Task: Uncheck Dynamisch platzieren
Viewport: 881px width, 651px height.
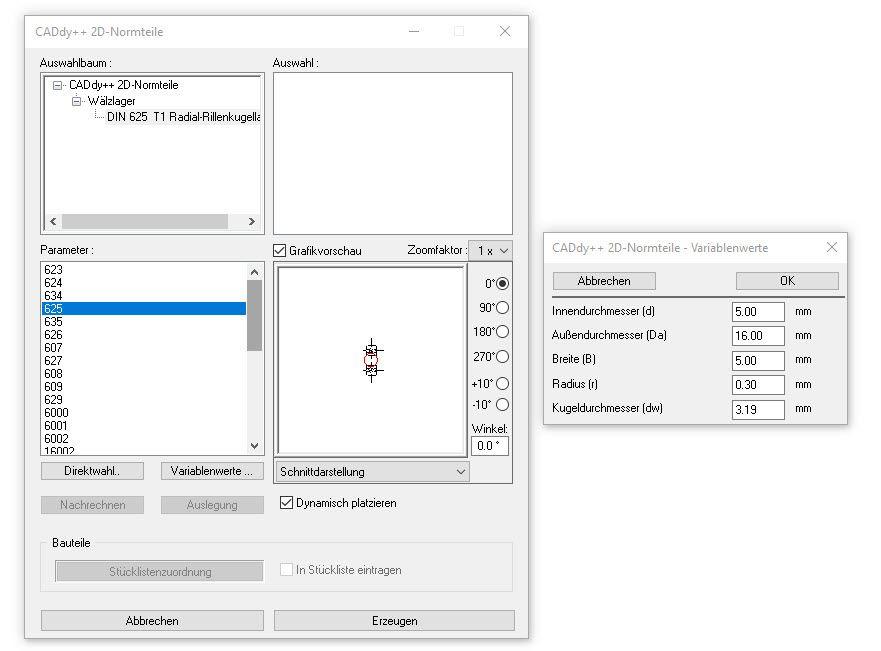Action: tap(287, 503)
